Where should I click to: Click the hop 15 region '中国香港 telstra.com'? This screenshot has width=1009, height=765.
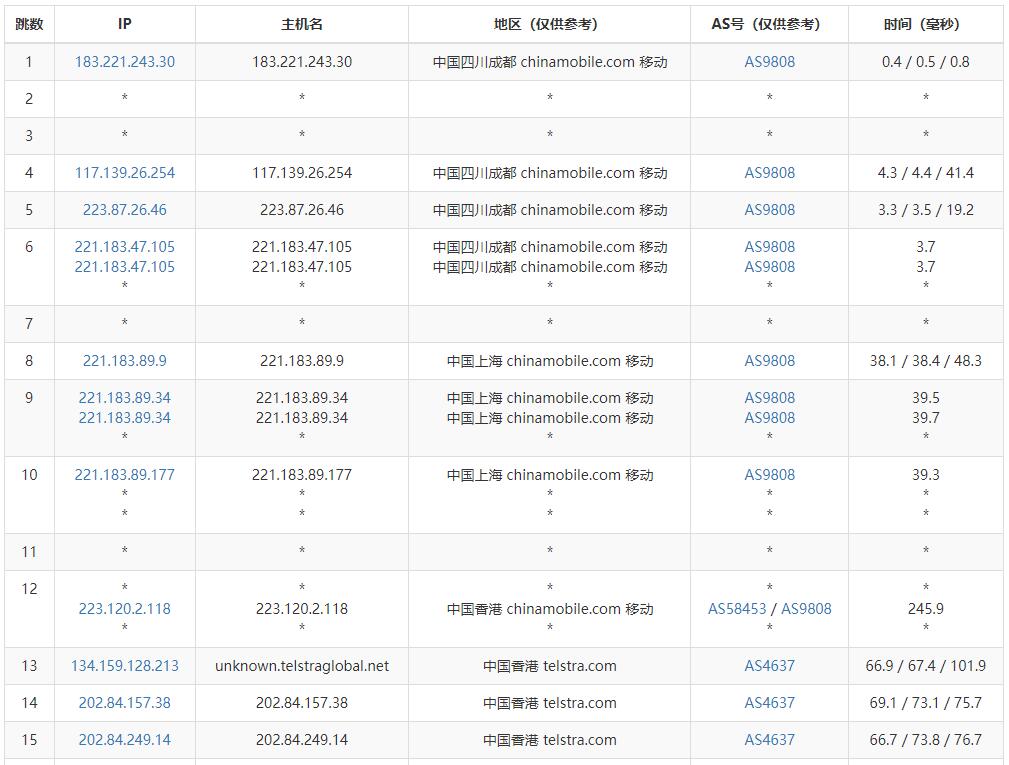[550, 740]
